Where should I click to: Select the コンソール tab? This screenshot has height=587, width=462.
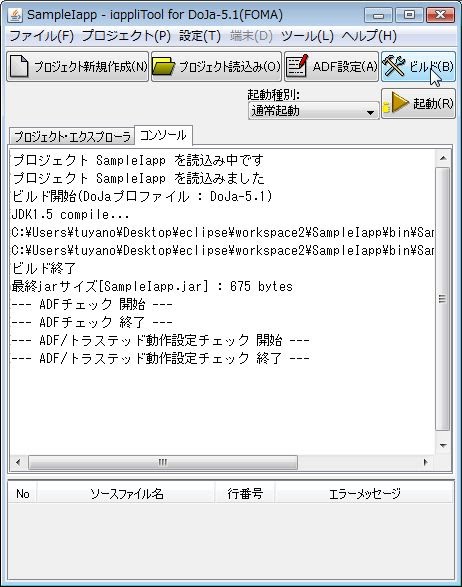click(163, 135)
